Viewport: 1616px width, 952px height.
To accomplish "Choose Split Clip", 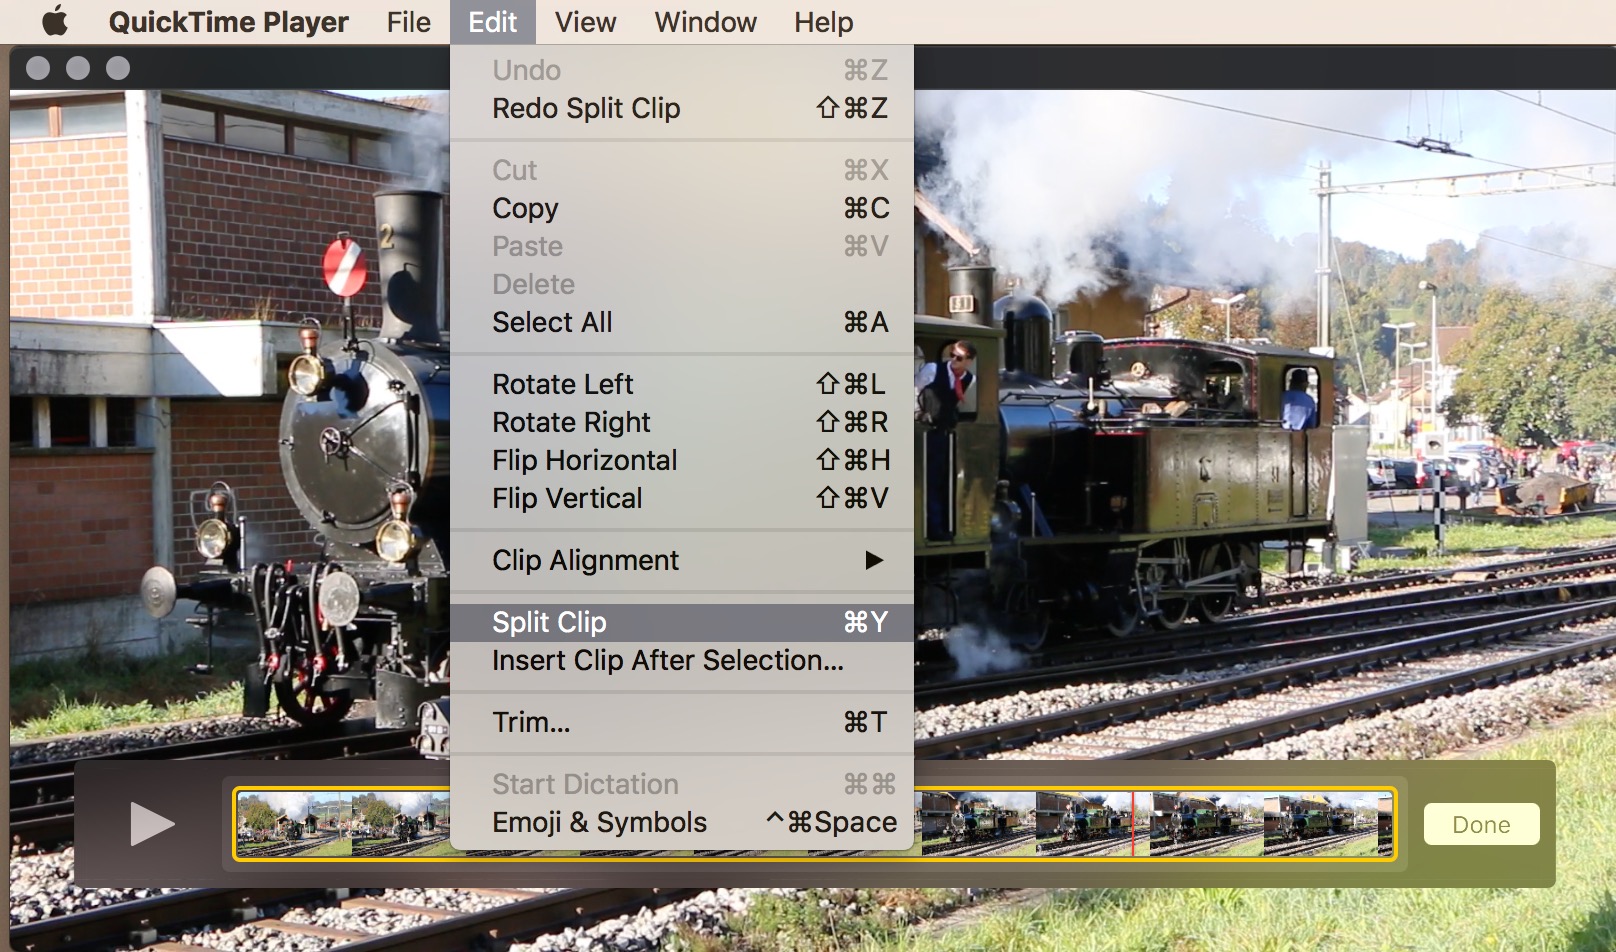I will (682, 622).
